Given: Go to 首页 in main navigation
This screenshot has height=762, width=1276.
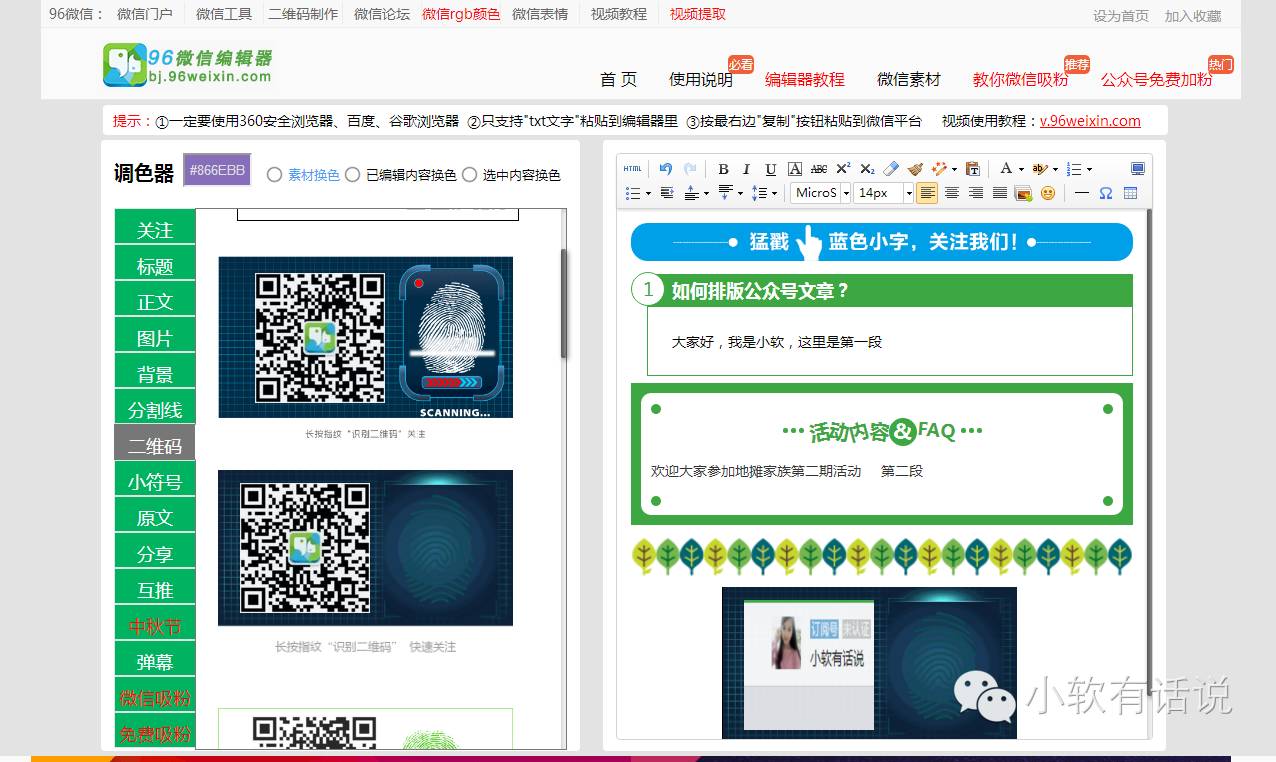Looking at the screenshot, I should tap(618, 79).
